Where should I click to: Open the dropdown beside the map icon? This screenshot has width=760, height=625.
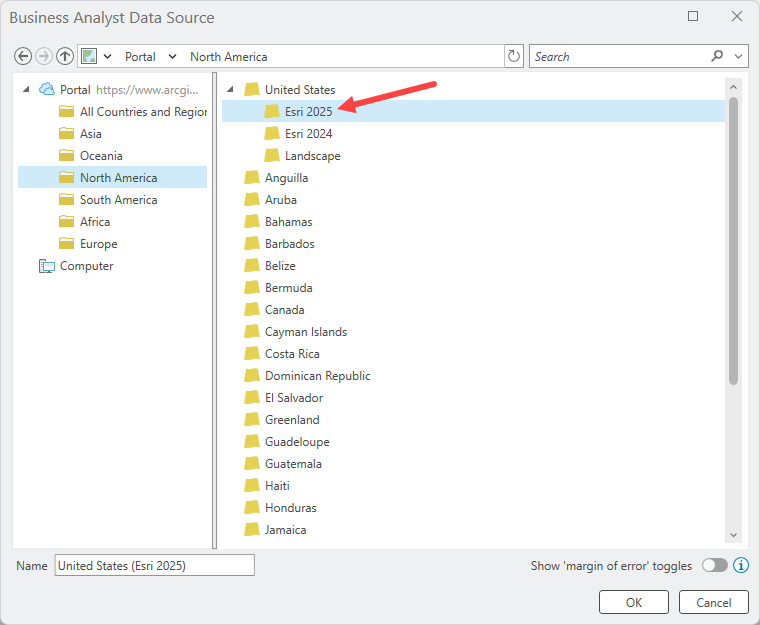click(x=108, y=57)
